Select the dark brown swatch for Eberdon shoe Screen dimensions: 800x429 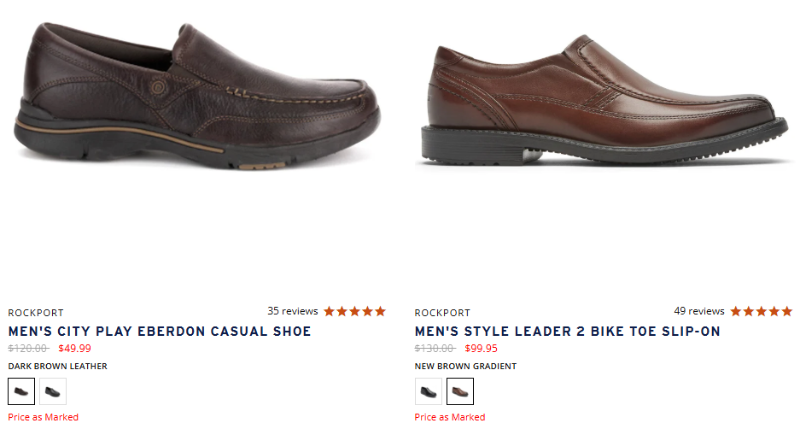pos(21,392)
